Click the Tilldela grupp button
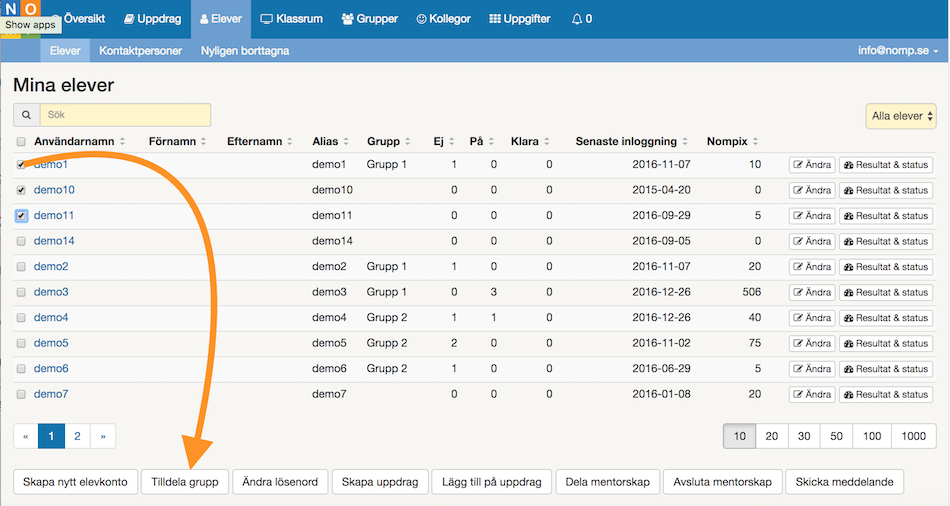Screen dimensions: 950x506 pyautogui.click(x=185, y=482)
